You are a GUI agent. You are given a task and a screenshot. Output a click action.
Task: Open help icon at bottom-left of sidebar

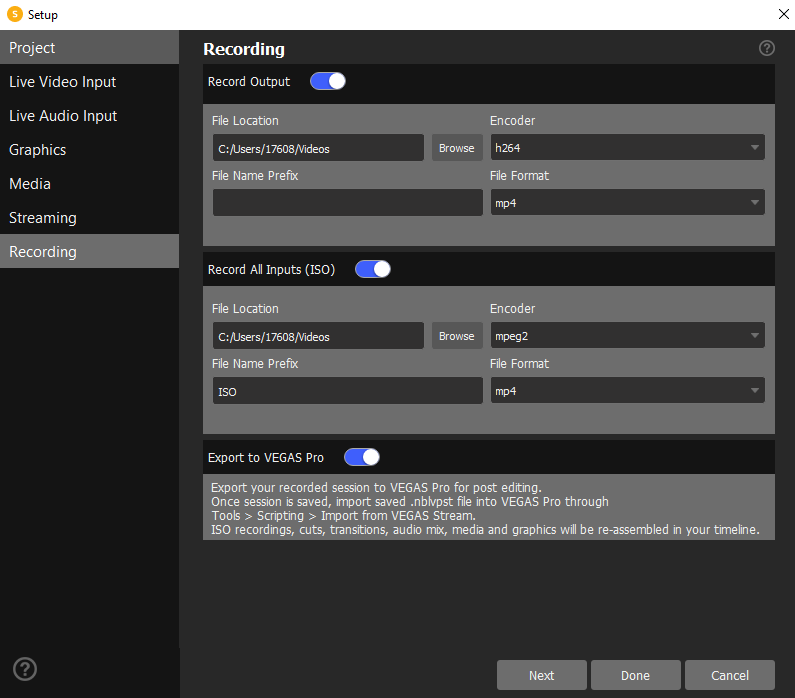[x=24, y=669]
